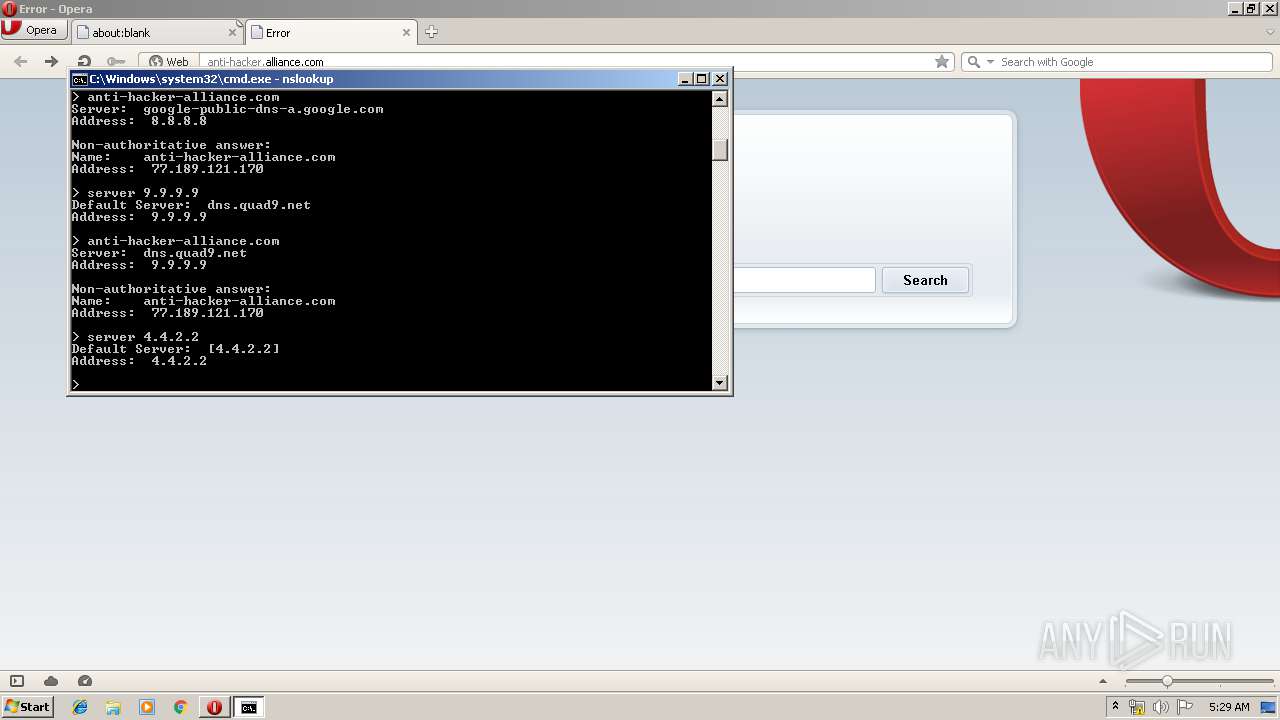Close the Error tab

[x=407, y=32]
